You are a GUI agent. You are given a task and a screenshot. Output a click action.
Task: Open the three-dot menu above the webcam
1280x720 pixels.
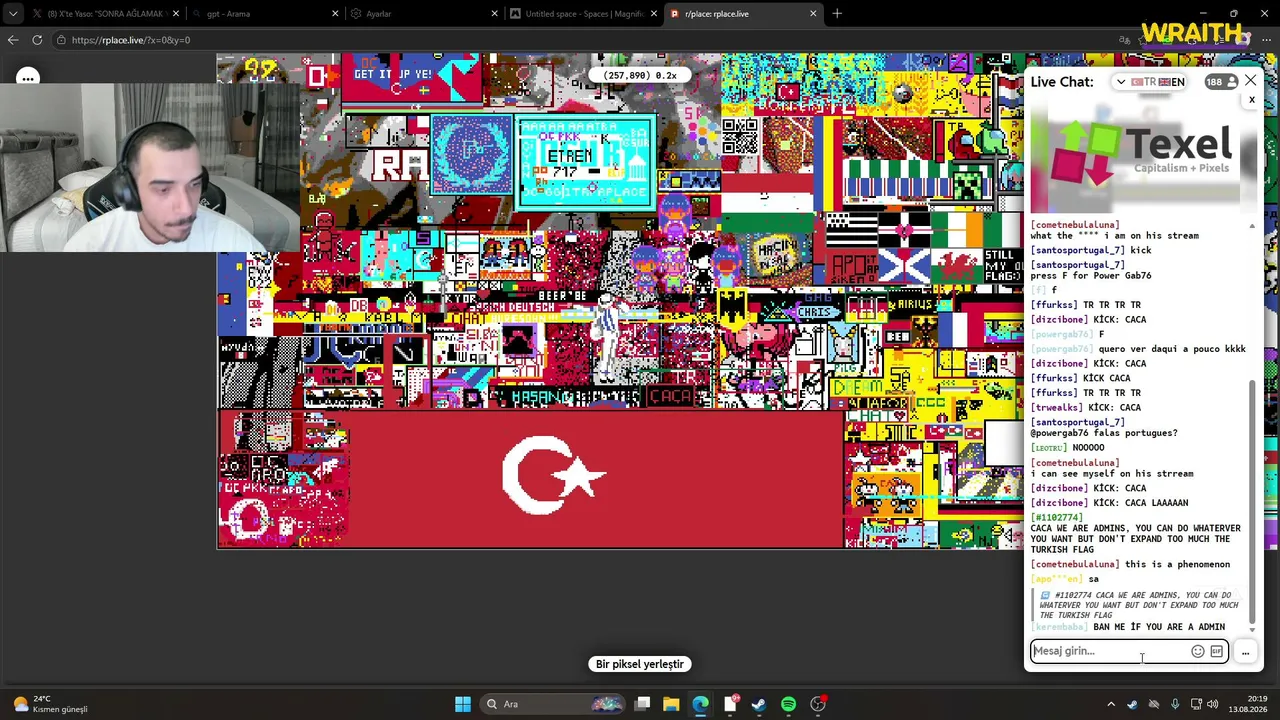coord(27,78)
